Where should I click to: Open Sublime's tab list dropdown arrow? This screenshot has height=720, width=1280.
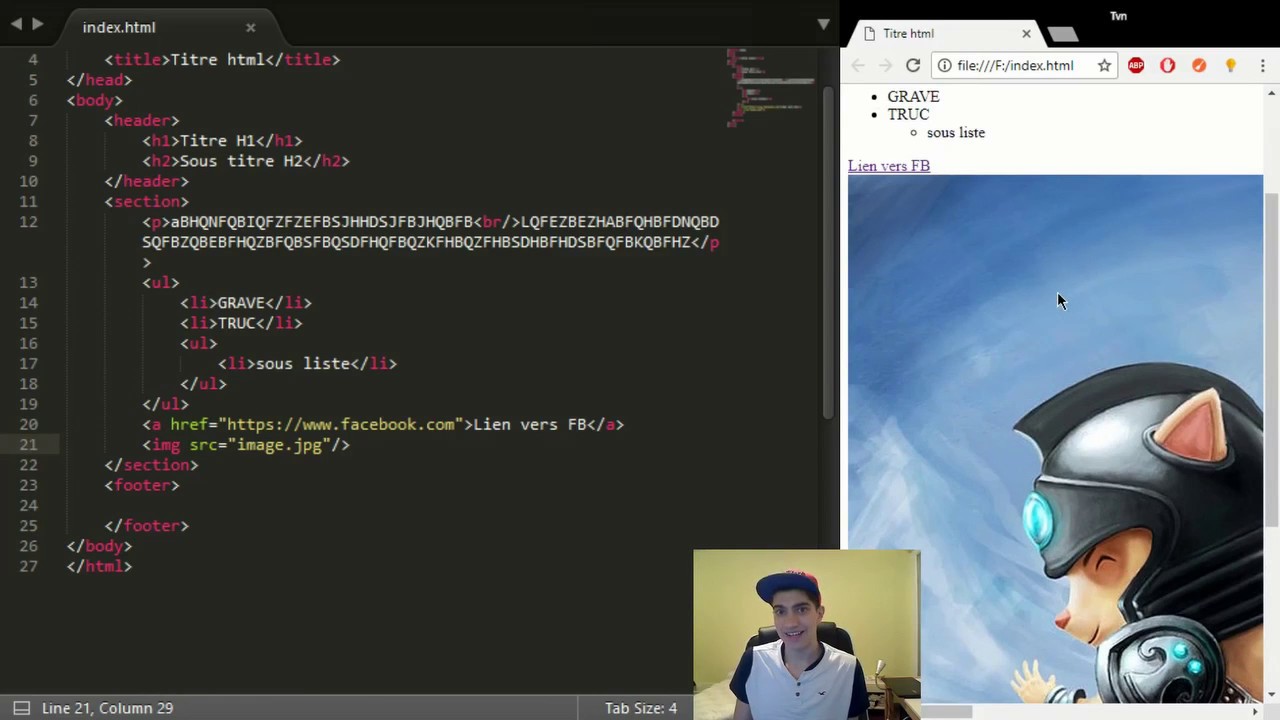point(823,24)
